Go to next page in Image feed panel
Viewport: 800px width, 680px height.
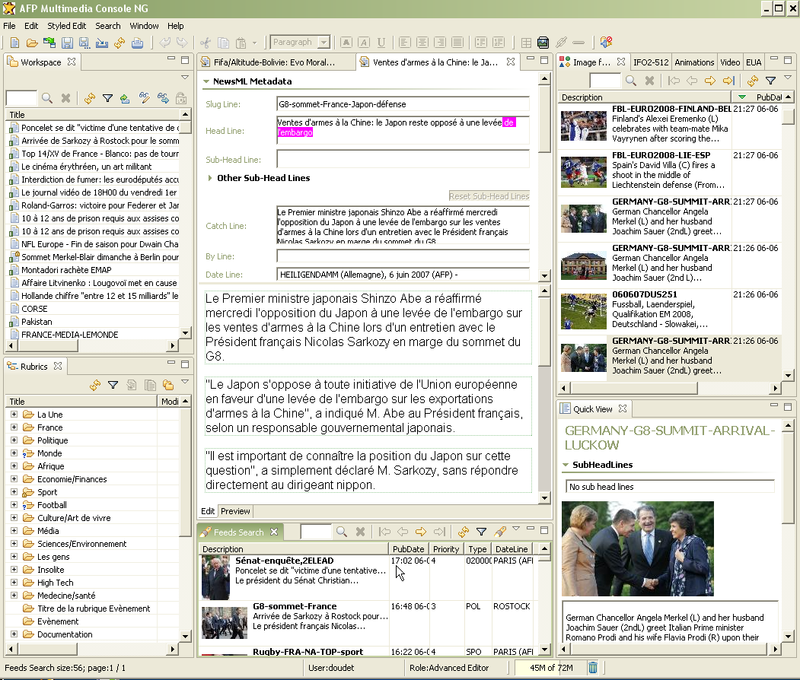point(710,80)
